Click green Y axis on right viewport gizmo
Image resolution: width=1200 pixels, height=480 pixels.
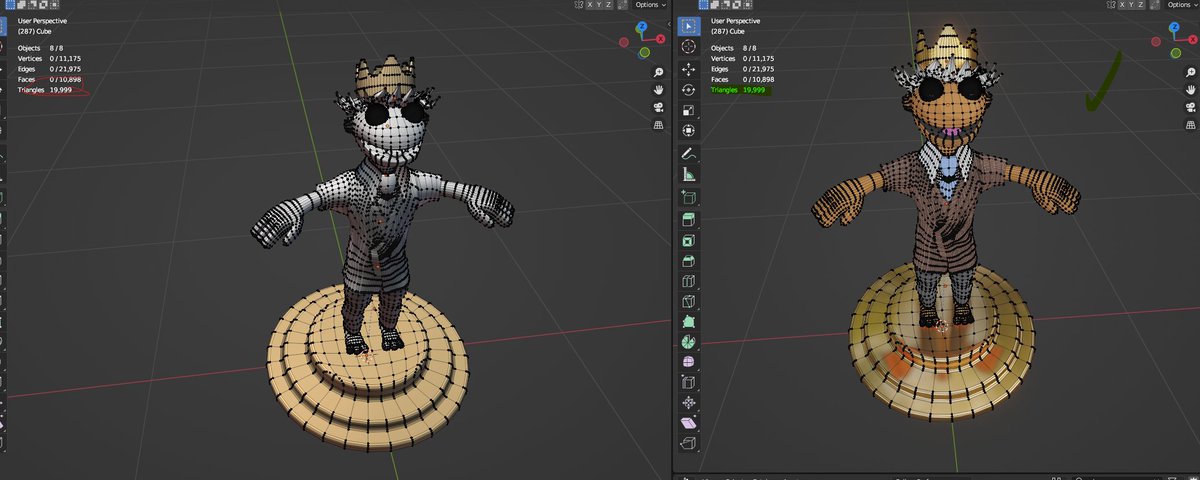1176,52
